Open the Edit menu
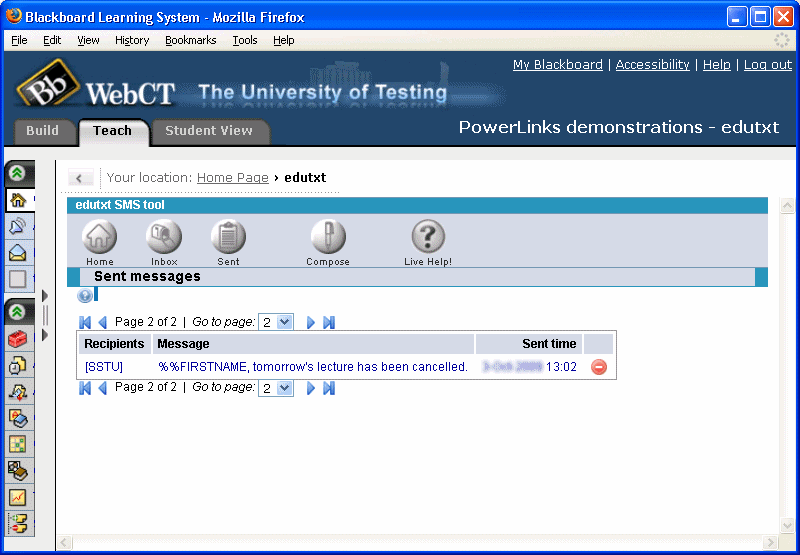 point(52,40)
